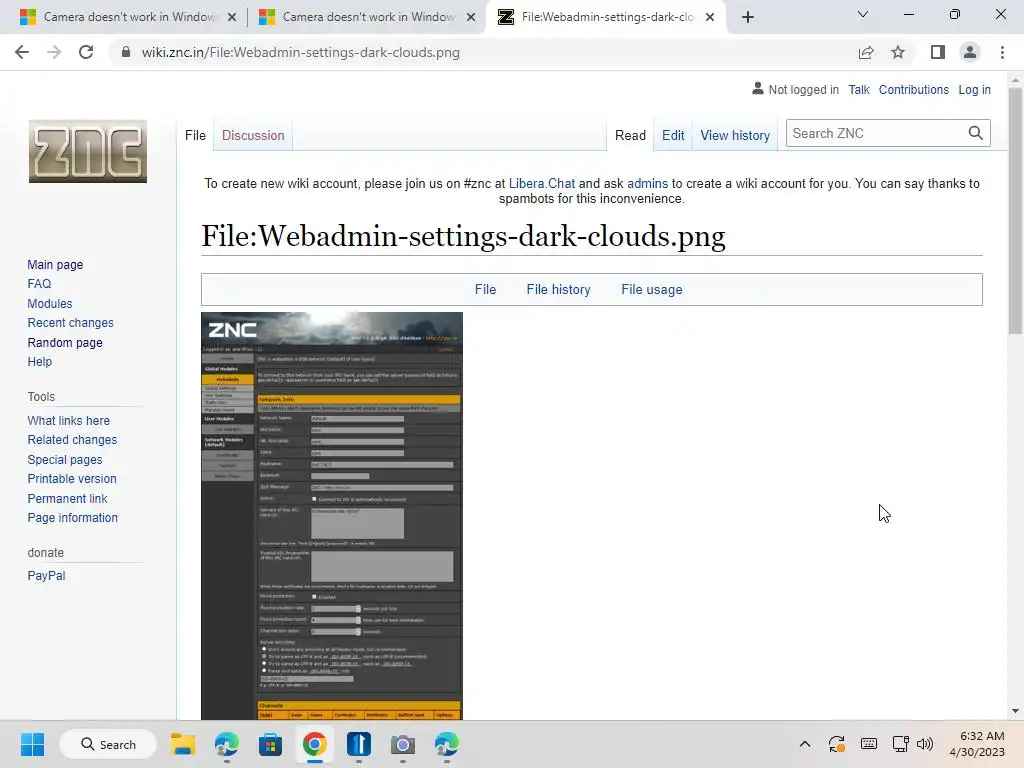Screen dimensions: 1024x768
Task: Expand the tab search chevron
Action: pos(863,14)
